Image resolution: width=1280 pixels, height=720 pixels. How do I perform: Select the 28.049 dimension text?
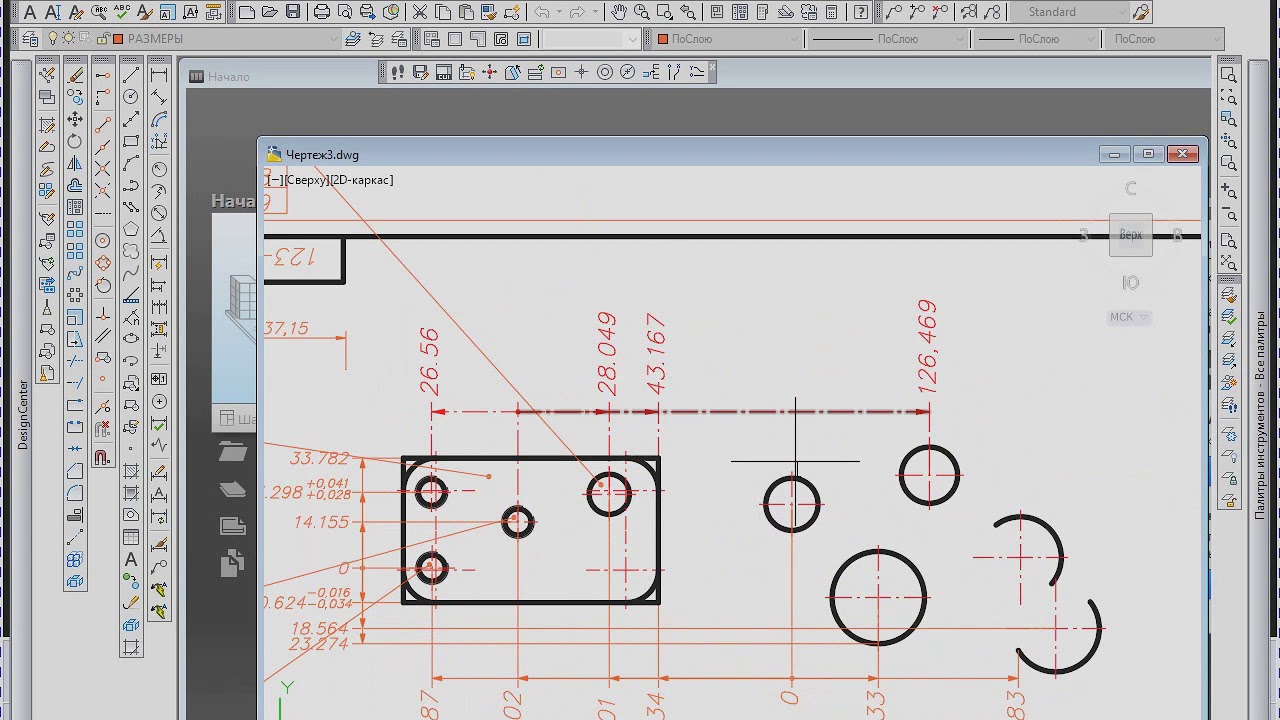606,354
